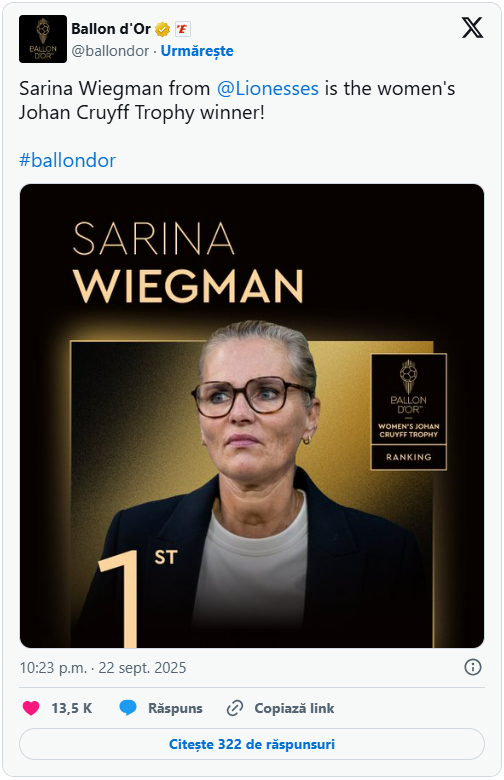Click the copy link chain icon
The width and height of the screenshot is (504, 780).
click(234, 708)
